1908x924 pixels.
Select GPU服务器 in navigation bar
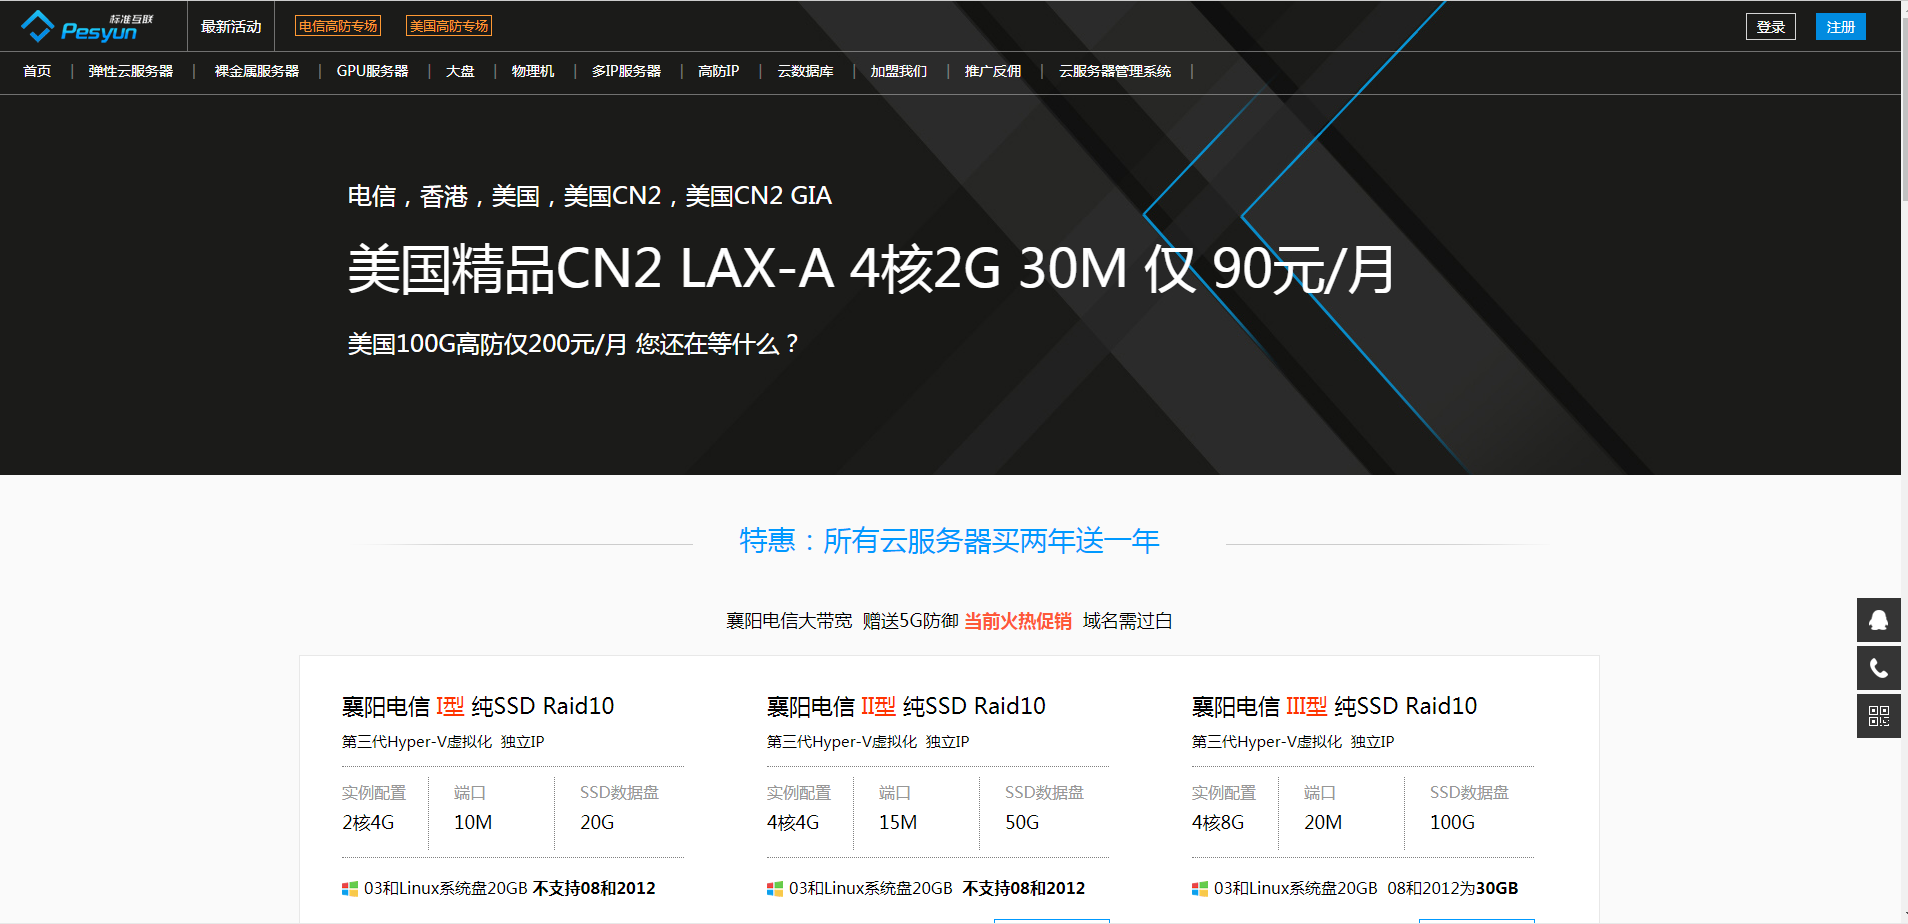[x=372, y=71]
